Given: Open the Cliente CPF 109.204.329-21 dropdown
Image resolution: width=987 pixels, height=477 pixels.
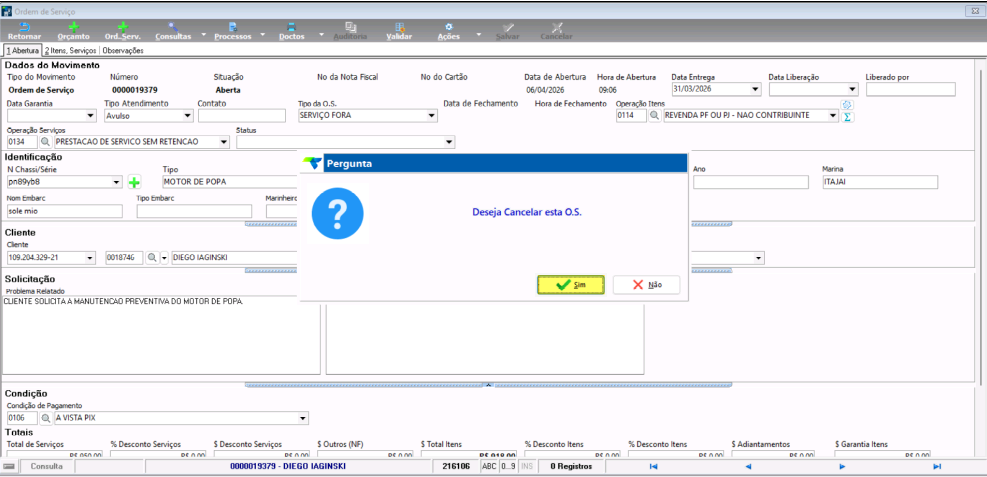Looking at the screenshot, I should click(90, 258).
